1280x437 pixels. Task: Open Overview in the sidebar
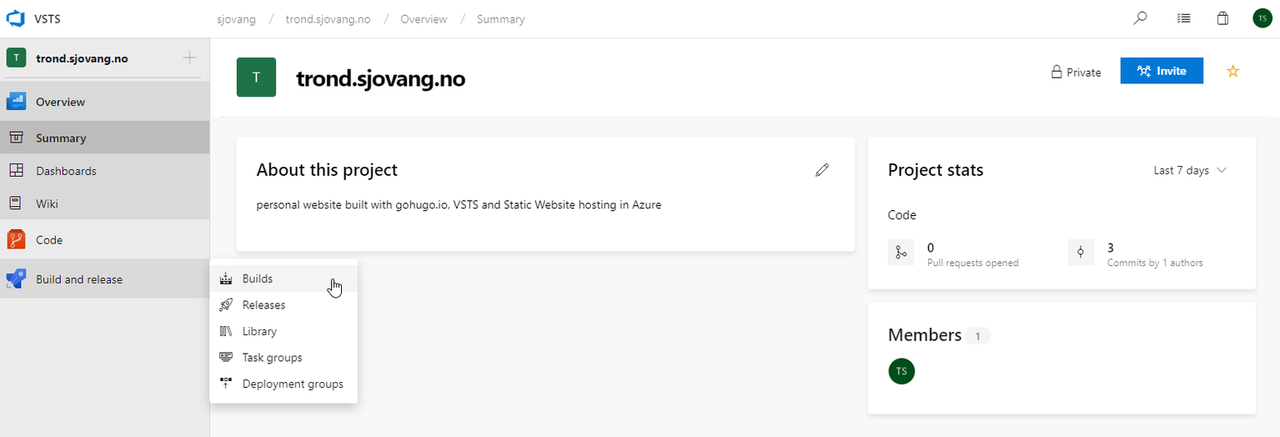[105, 101]
